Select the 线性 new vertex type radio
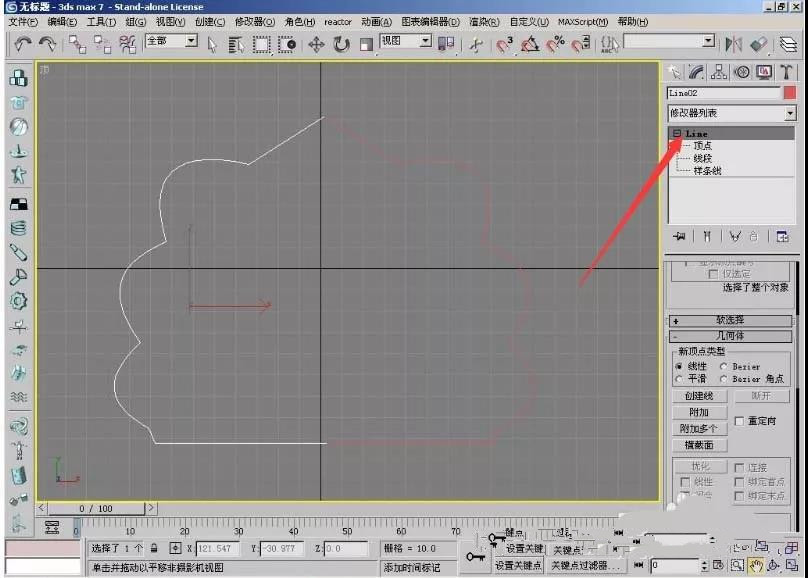808x578 pixels. [x=679, y=366]
